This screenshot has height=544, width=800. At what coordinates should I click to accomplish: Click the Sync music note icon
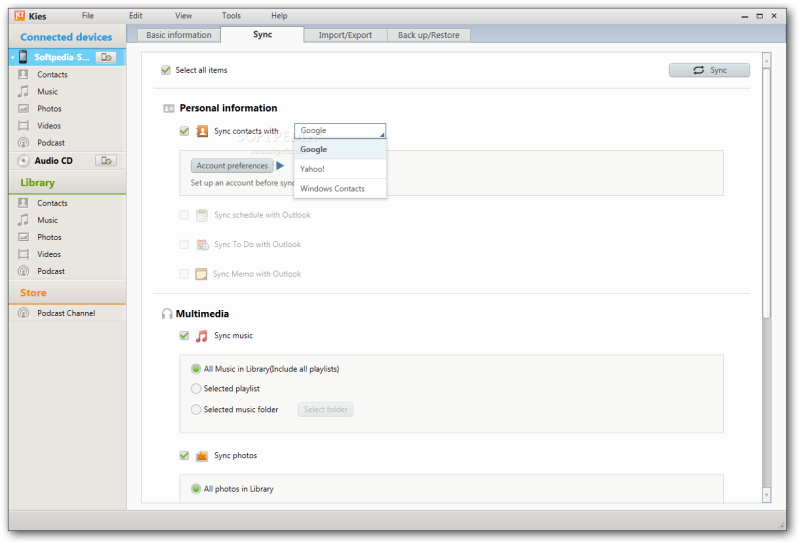201,336
